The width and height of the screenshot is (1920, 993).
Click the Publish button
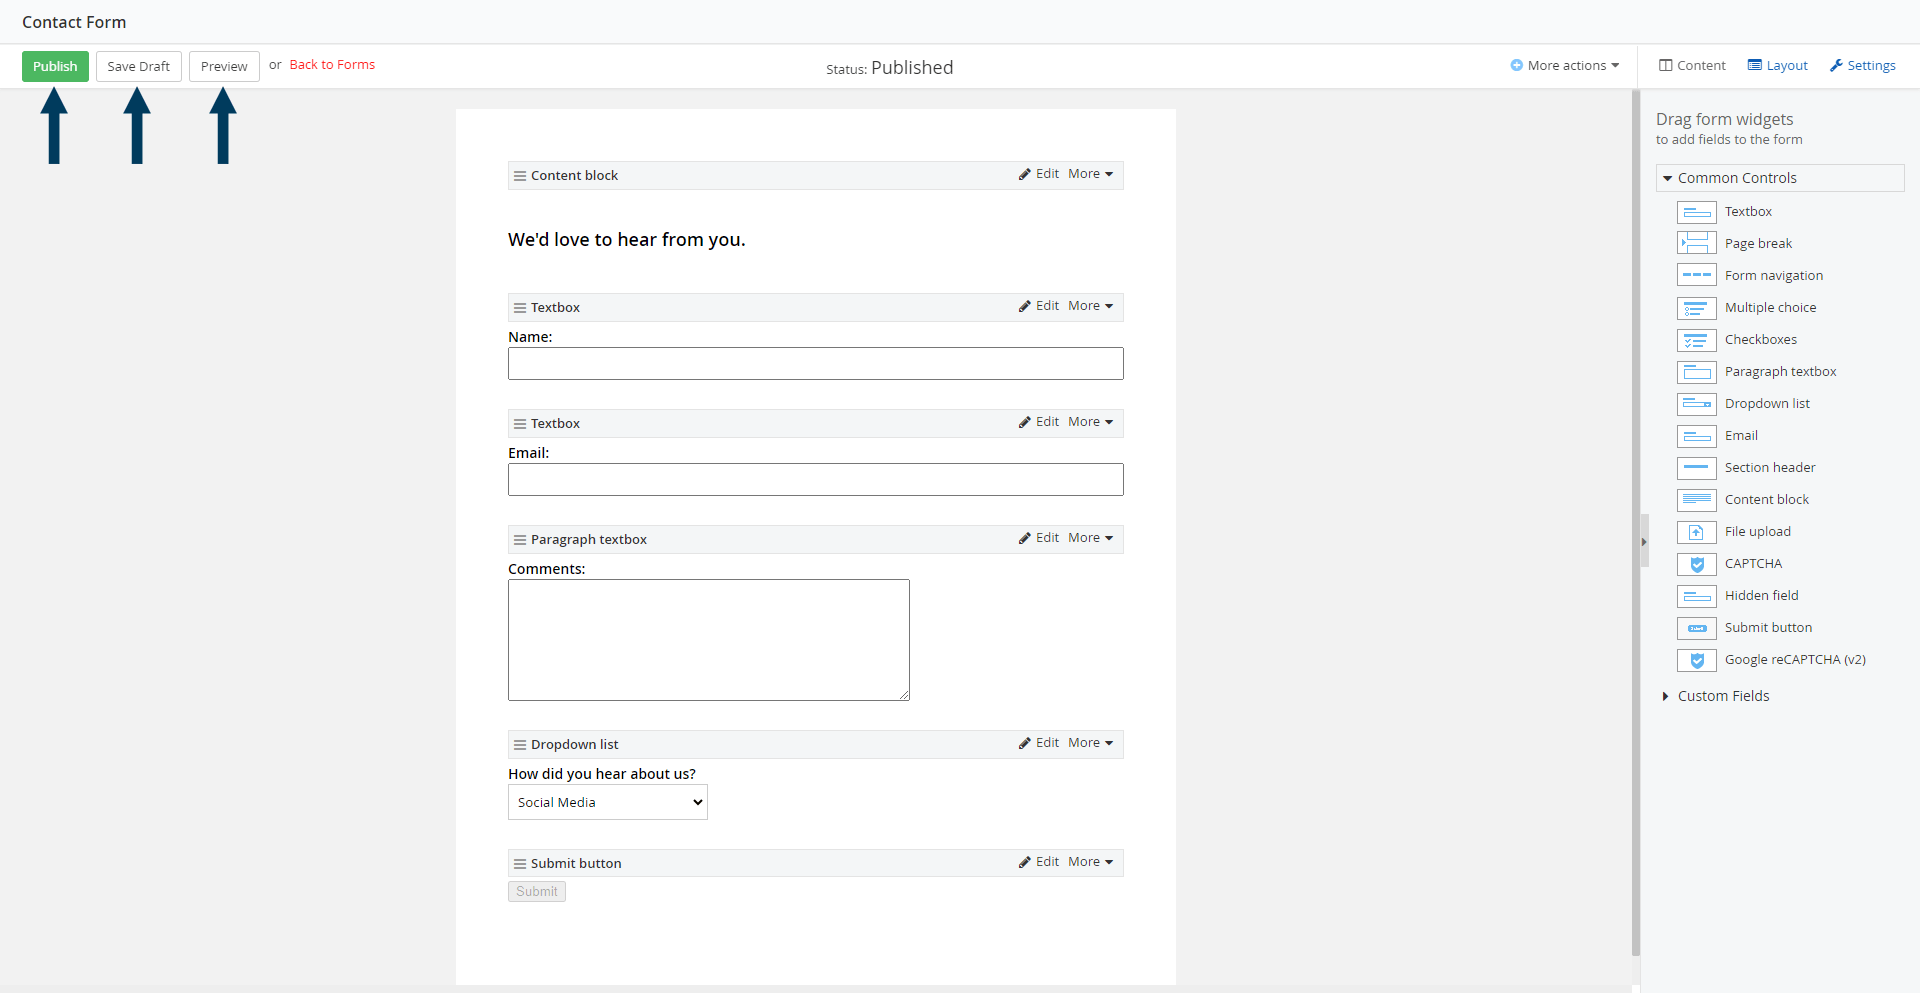(55, 66)
